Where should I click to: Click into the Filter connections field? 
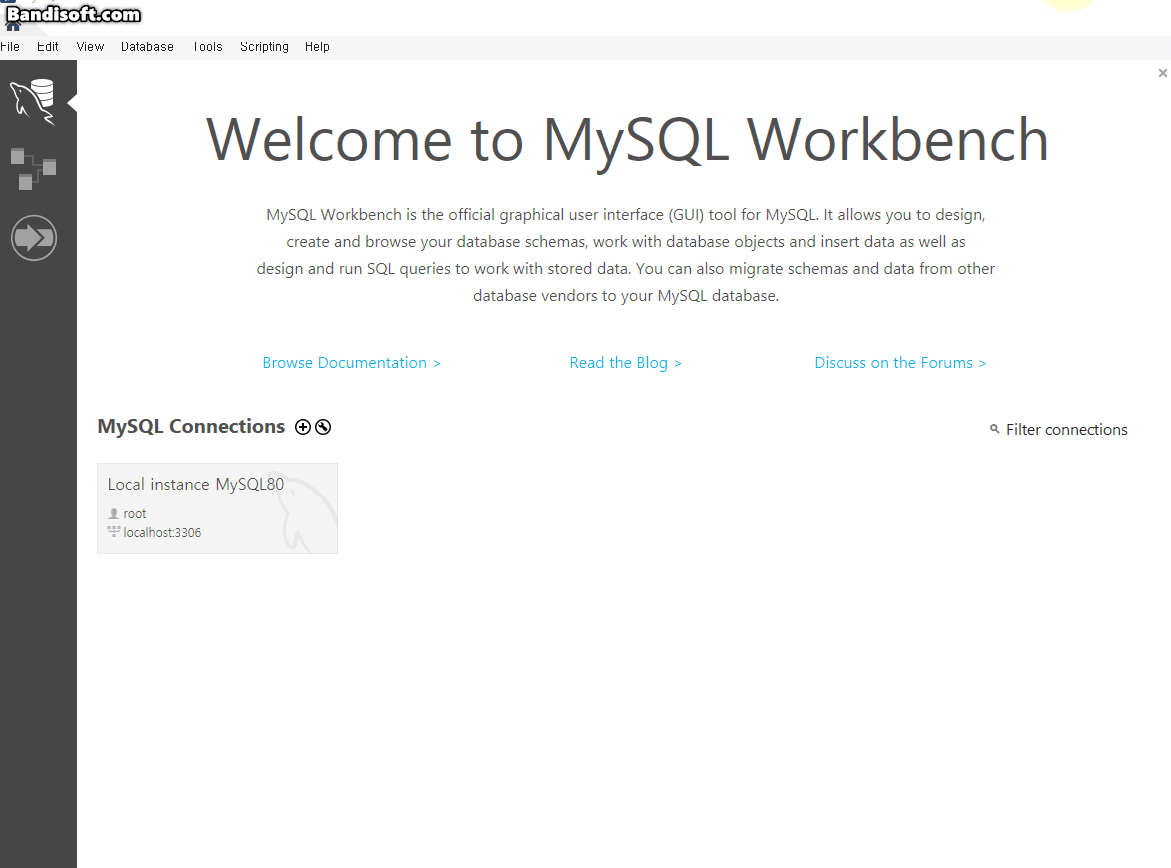(x=1066, y=430)
